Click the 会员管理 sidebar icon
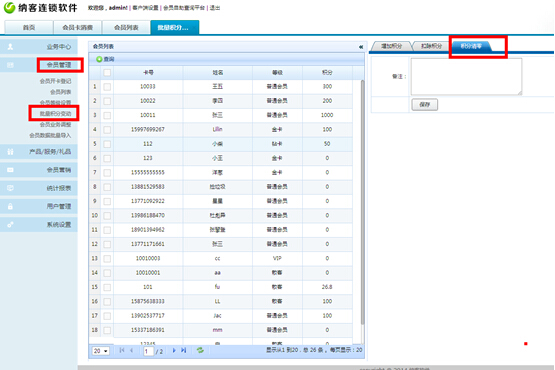The height and width of the screenshot is (370, 555). [x=10, y=65]
